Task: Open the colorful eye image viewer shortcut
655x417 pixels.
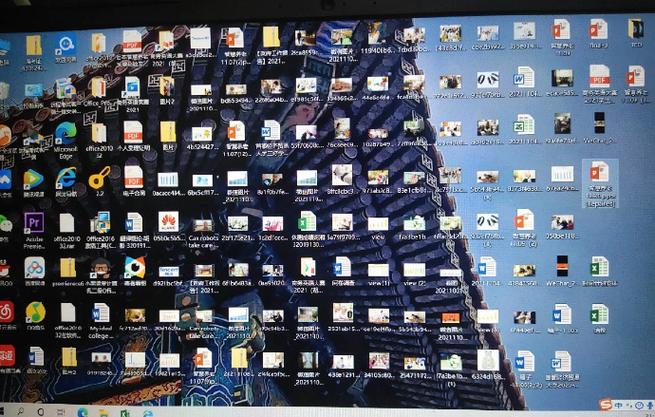Action: 135,267
